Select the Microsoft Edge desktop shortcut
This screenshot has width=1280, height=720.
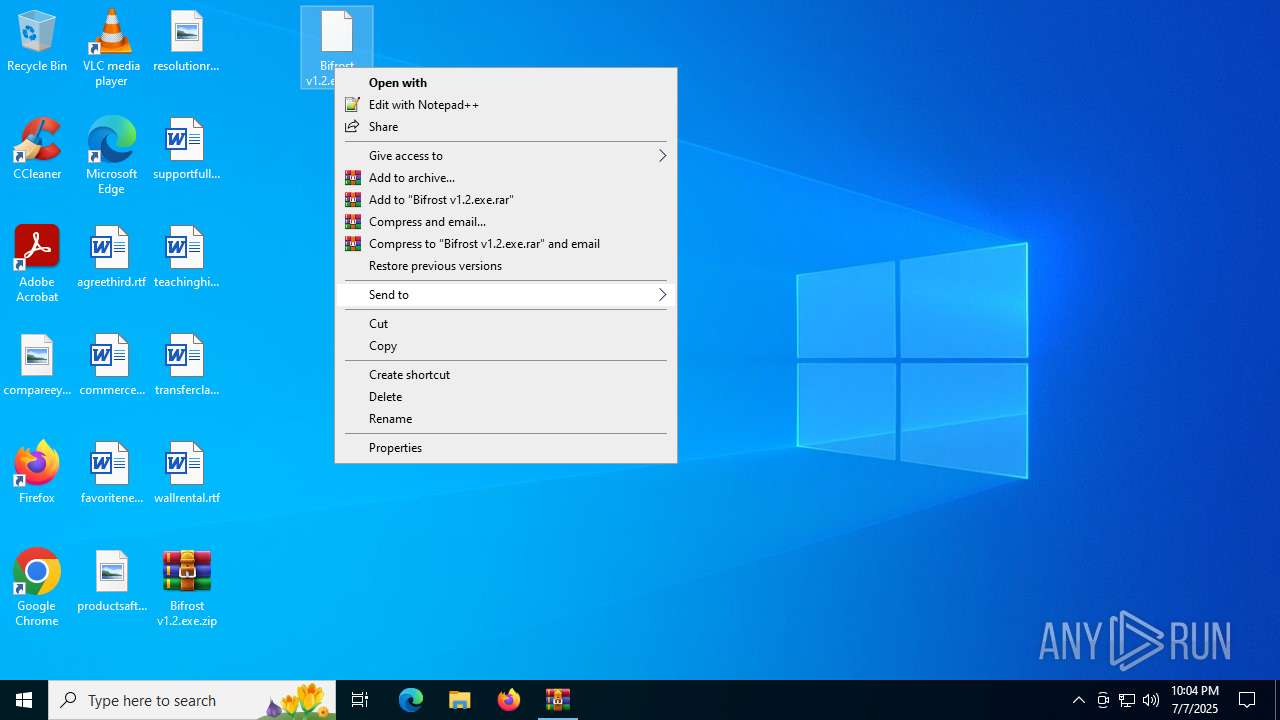pos(111,155)
